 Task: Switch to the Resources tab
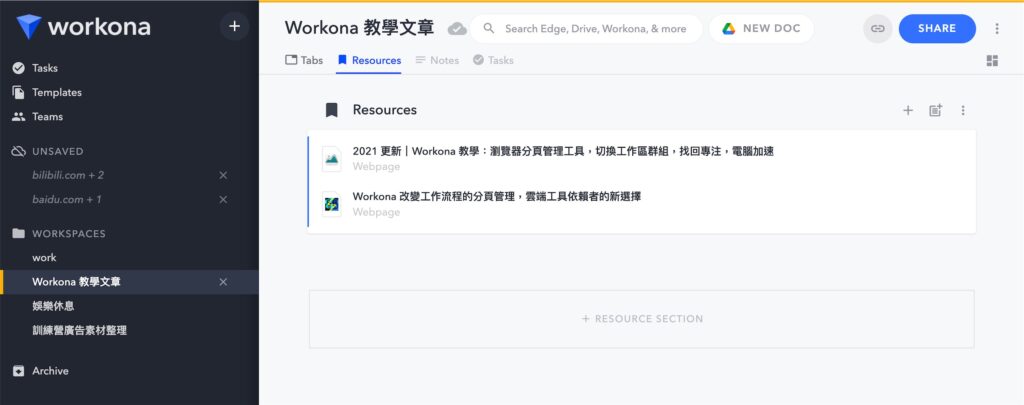click(x=369, y=60)
